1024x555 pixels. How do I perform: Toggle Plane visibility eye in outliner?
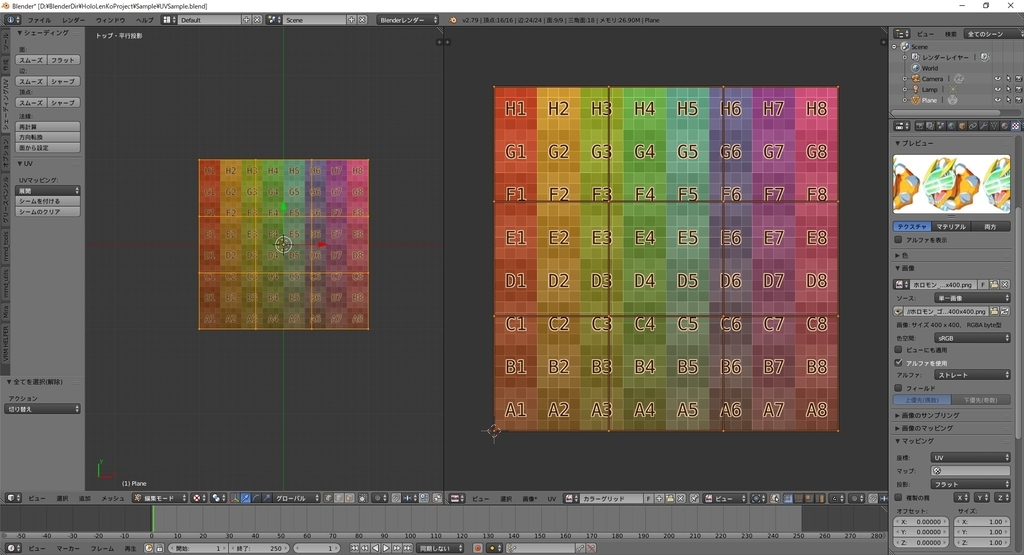coord(997,100)
